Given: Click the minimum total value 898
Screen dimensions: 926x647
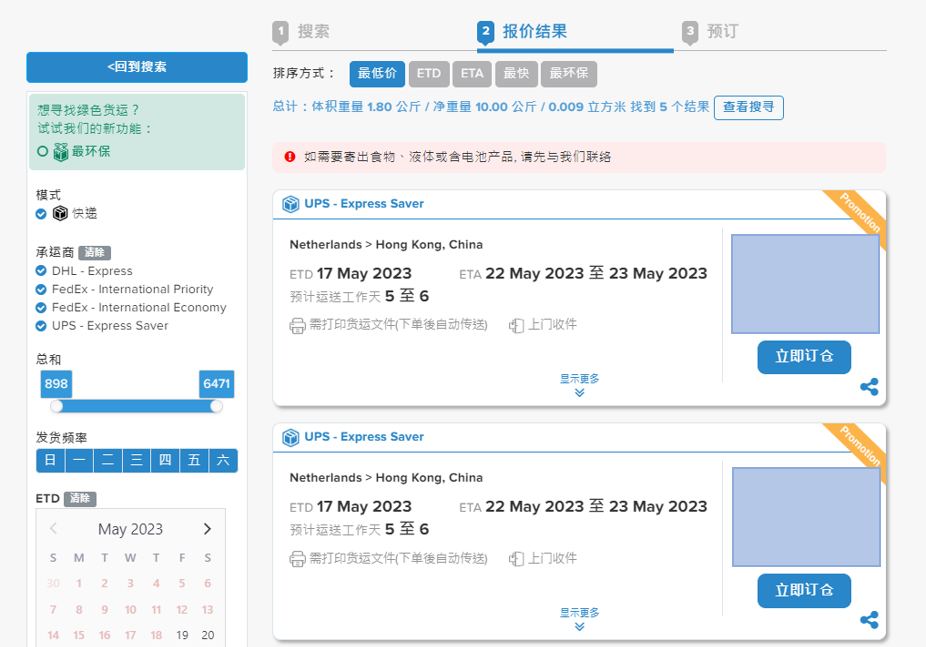Looking at the screenshot, I should coord(56,384).
